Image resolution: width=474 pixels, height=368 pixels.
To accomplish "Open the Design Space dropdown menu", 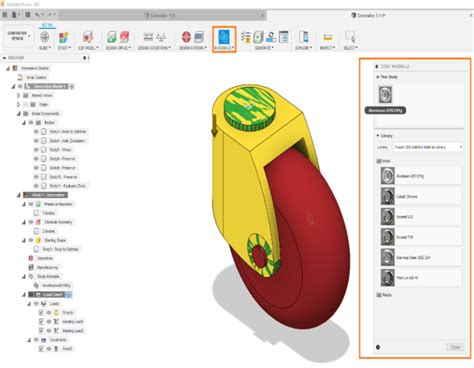I will pos(118,48).
